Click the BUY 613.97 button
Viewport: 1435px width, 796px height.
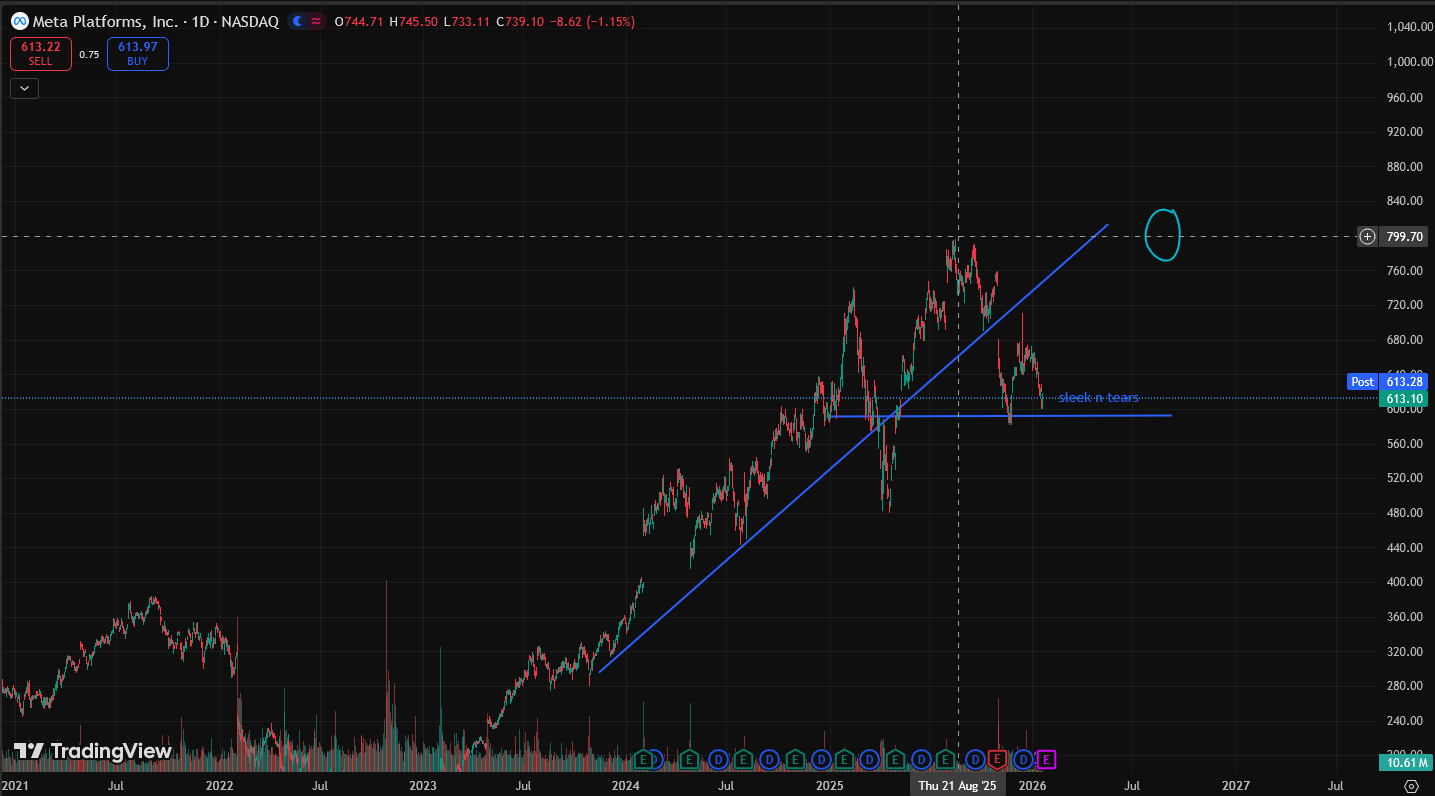pos(138,54)
